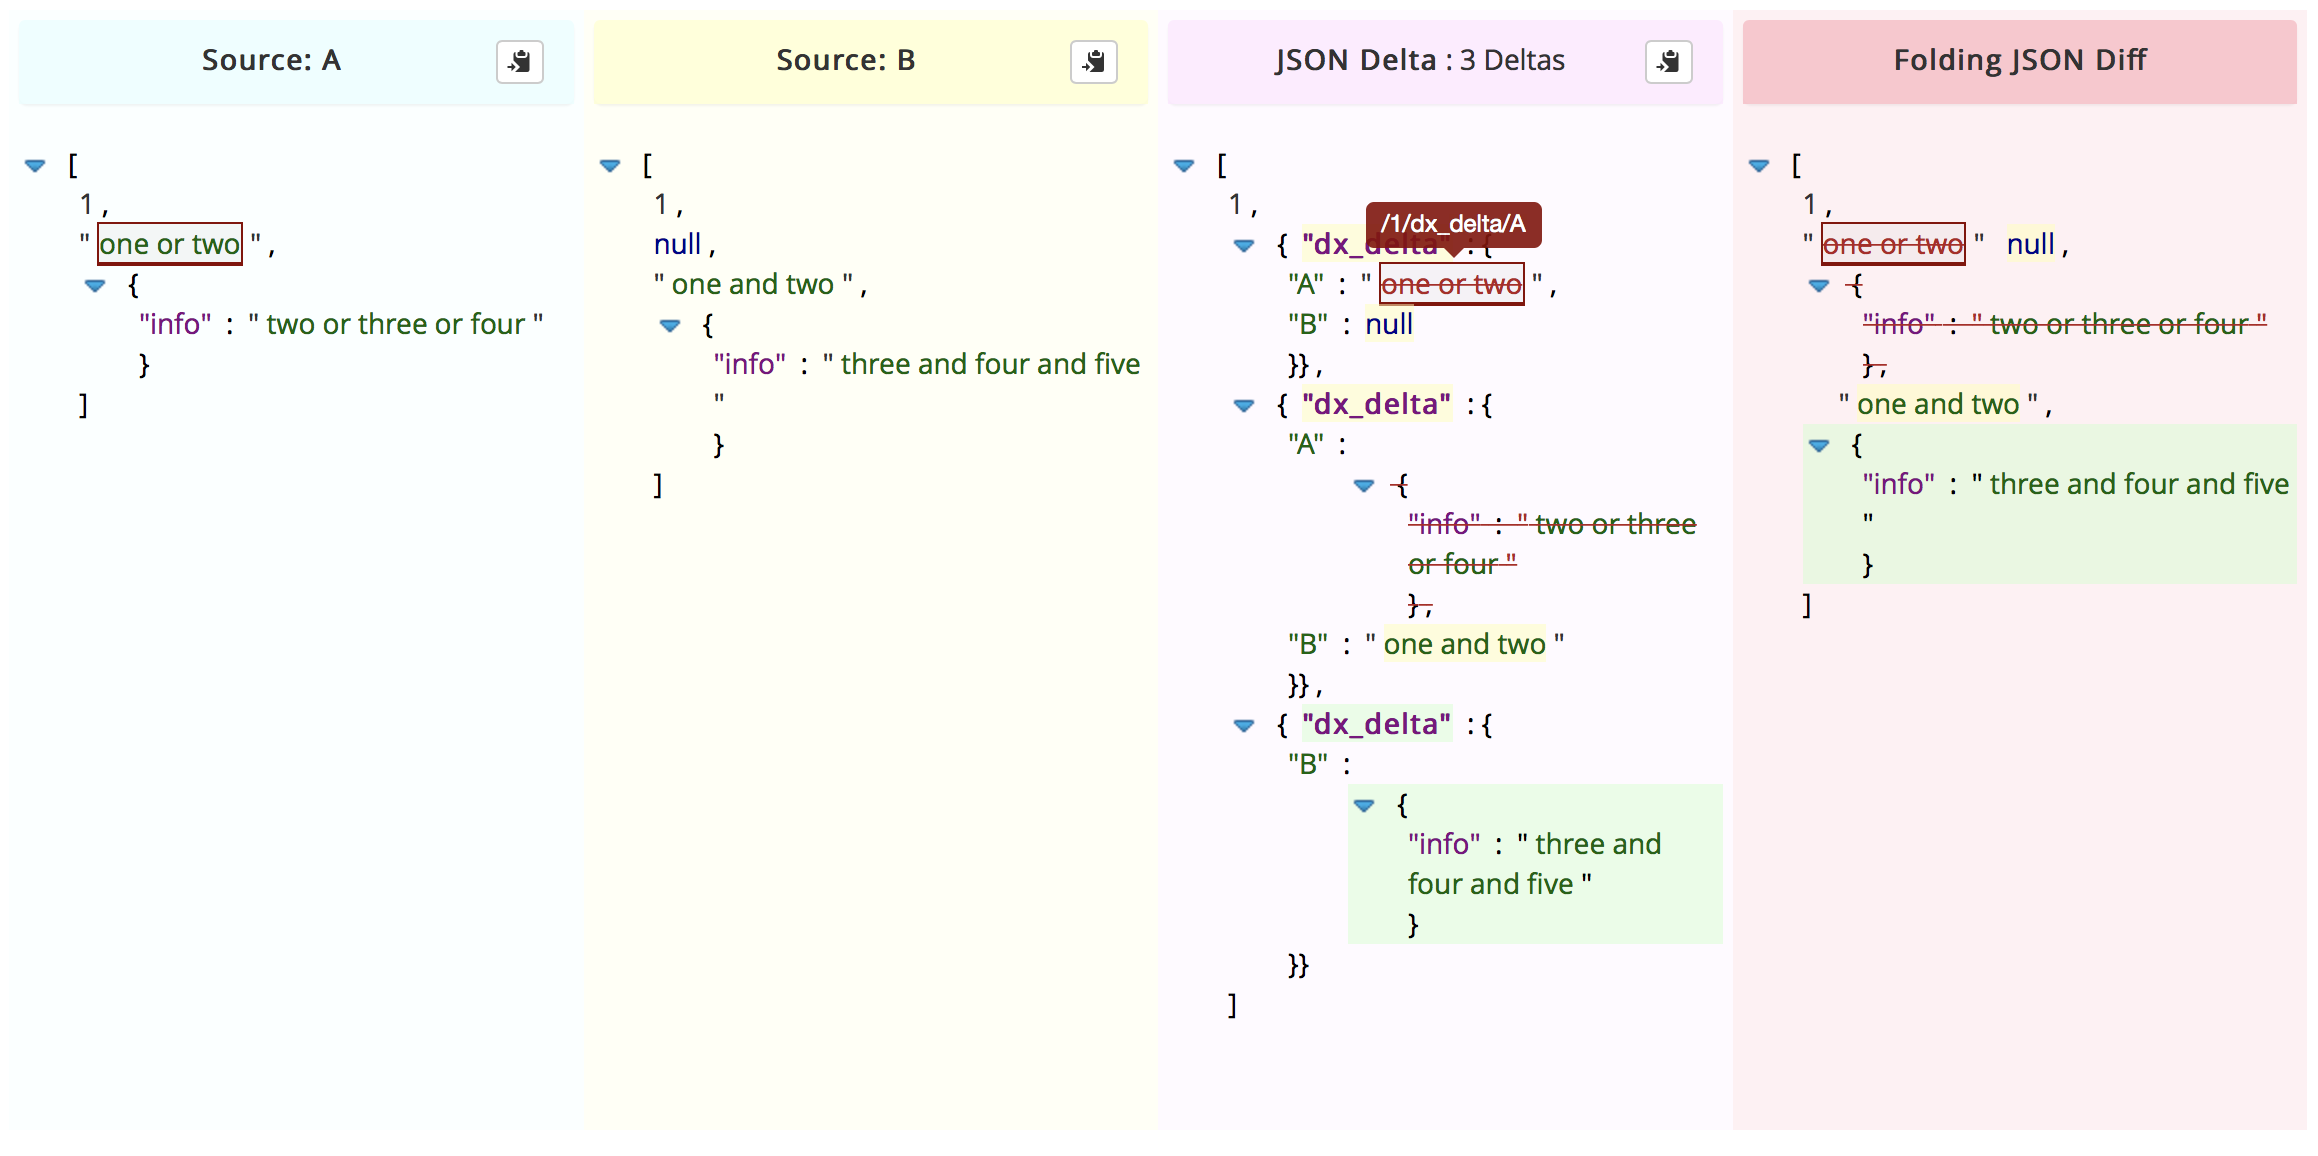Collapse the root array in Source A
This screenshot has height=1156, width=2318.
coord(36,166)
